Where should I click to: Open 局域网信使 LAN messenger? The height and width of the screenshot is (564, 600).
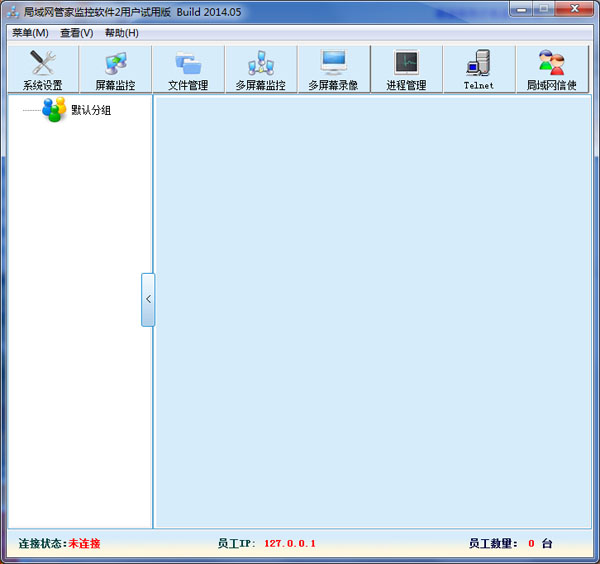(552, 70)
